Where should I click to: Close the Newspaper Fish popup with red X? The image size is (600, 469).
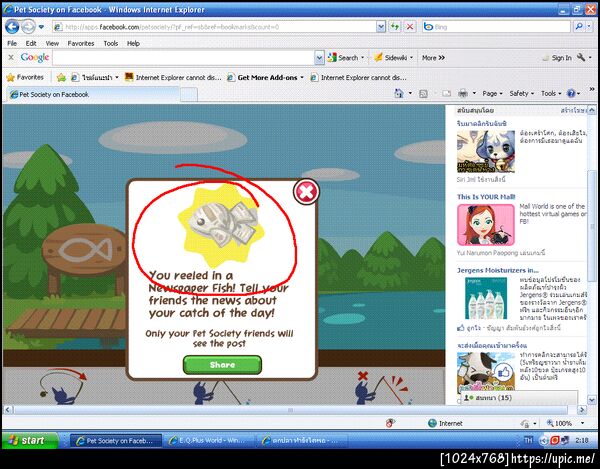coord(306,192)
